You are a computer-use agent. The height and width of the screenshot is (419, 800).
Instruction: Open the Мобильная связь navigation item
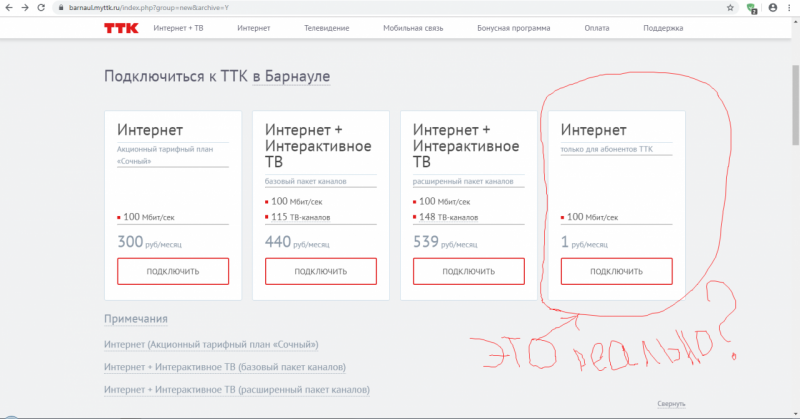coord(413,28)
